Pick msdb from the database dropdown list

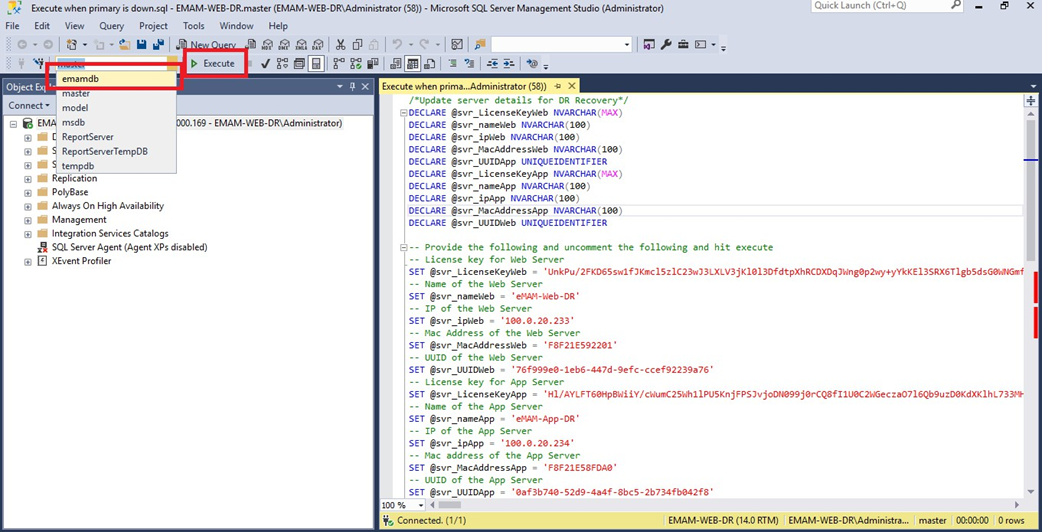click(x=116, y=122)
